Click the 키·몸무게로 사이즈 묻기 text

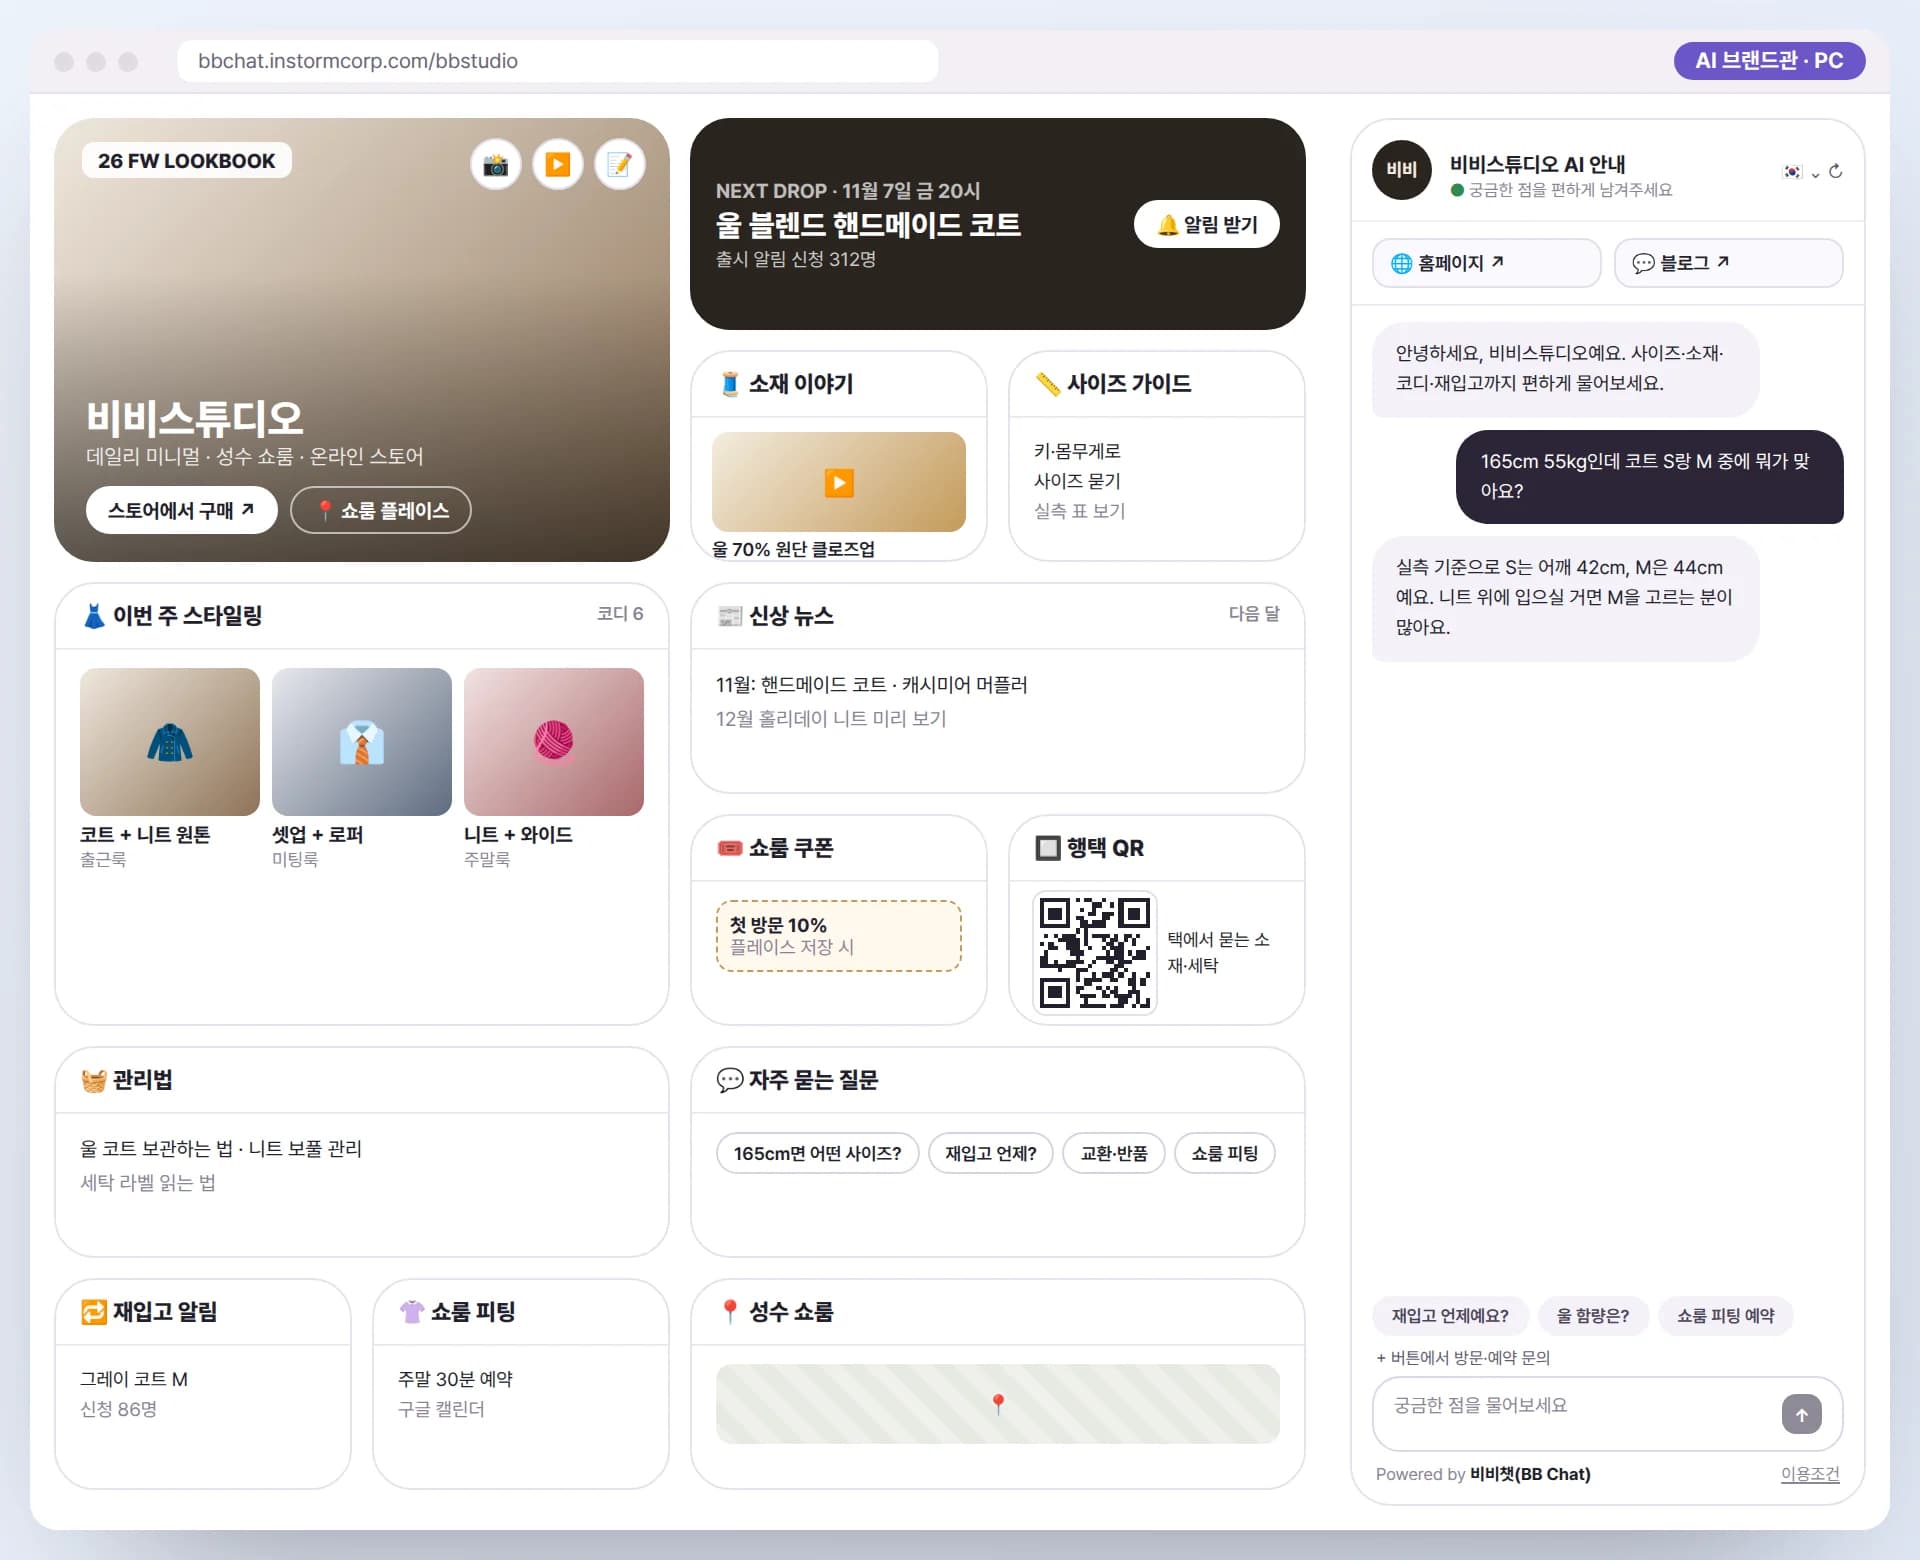coord(1078,466)
